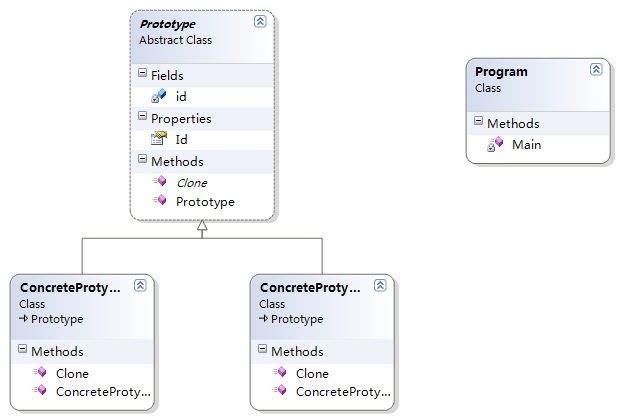Collapse Methods section in right ConcretePrototype class
This screenshot has height=419, width=619.
tap(263, 349)
